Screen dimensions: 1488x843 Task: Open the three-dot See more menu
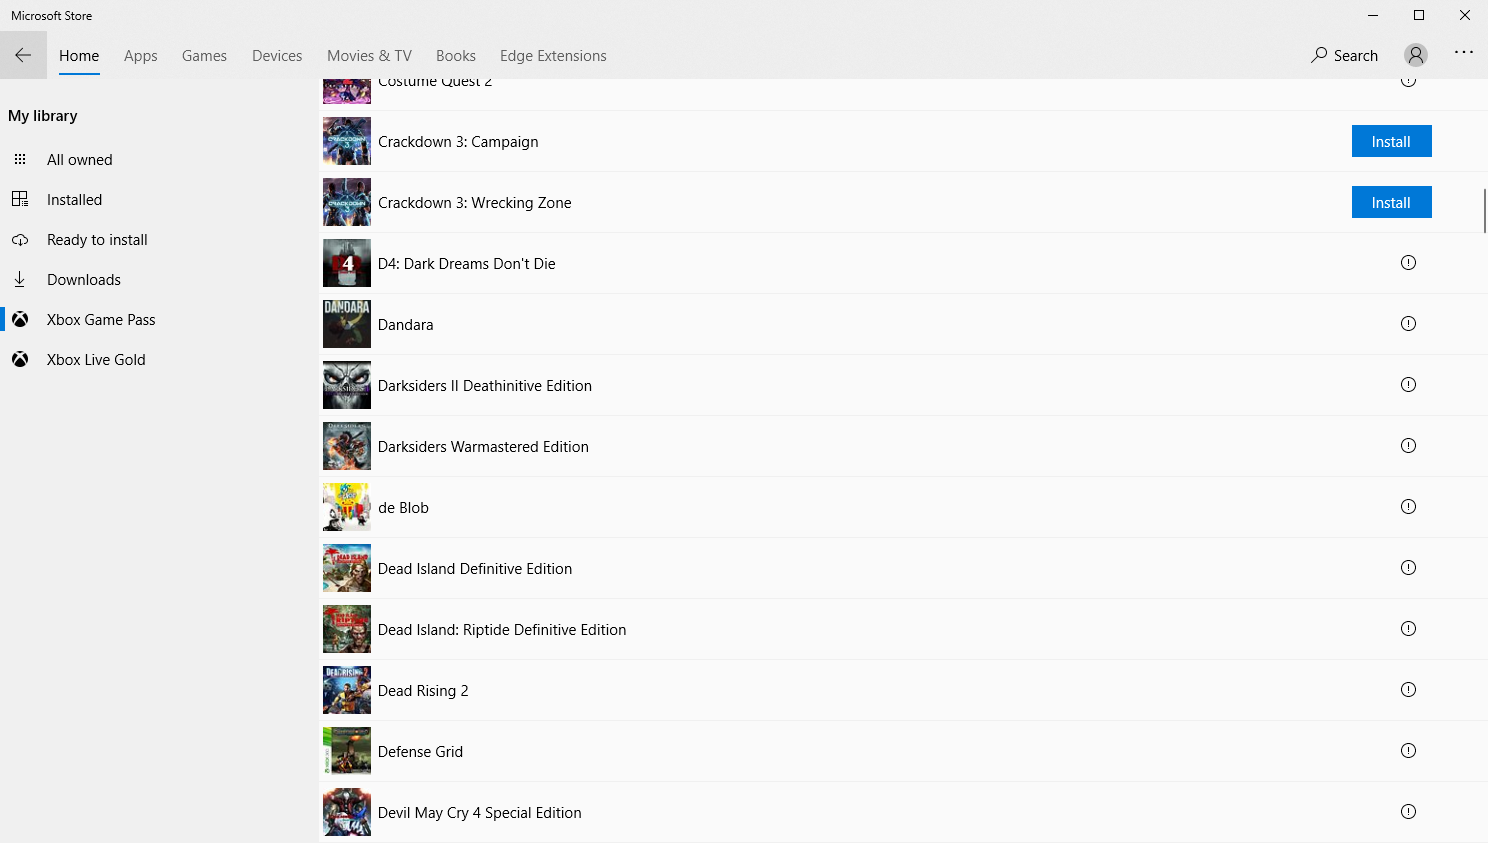coord(1464,52)
